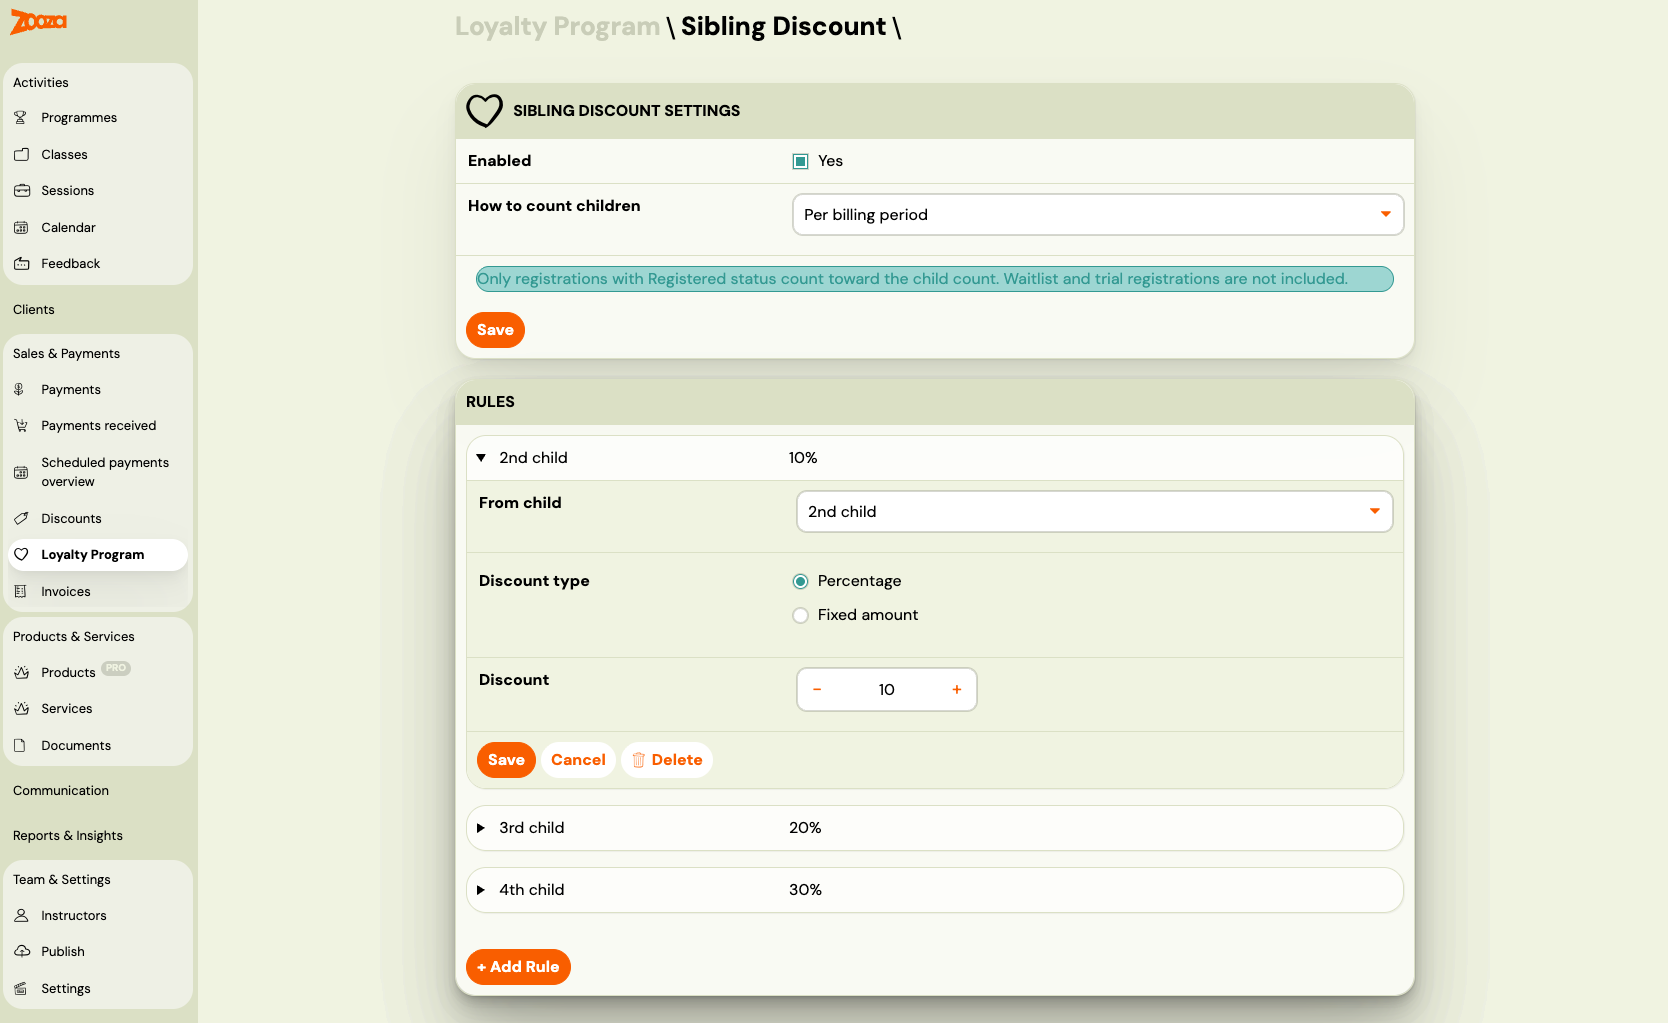Screen dimensions: 1668x1023
Task: Click the Add Rule button
Action: pyautogui.click(x=518, y=966)
